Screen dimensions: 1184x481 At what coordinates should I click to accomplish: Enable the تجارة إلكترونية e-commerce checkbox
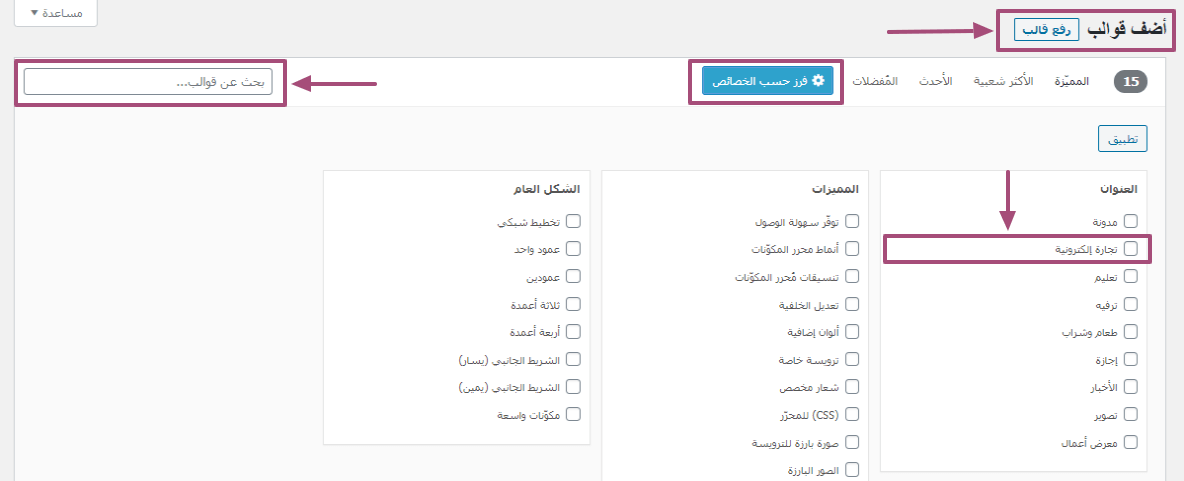[1131, 249]
